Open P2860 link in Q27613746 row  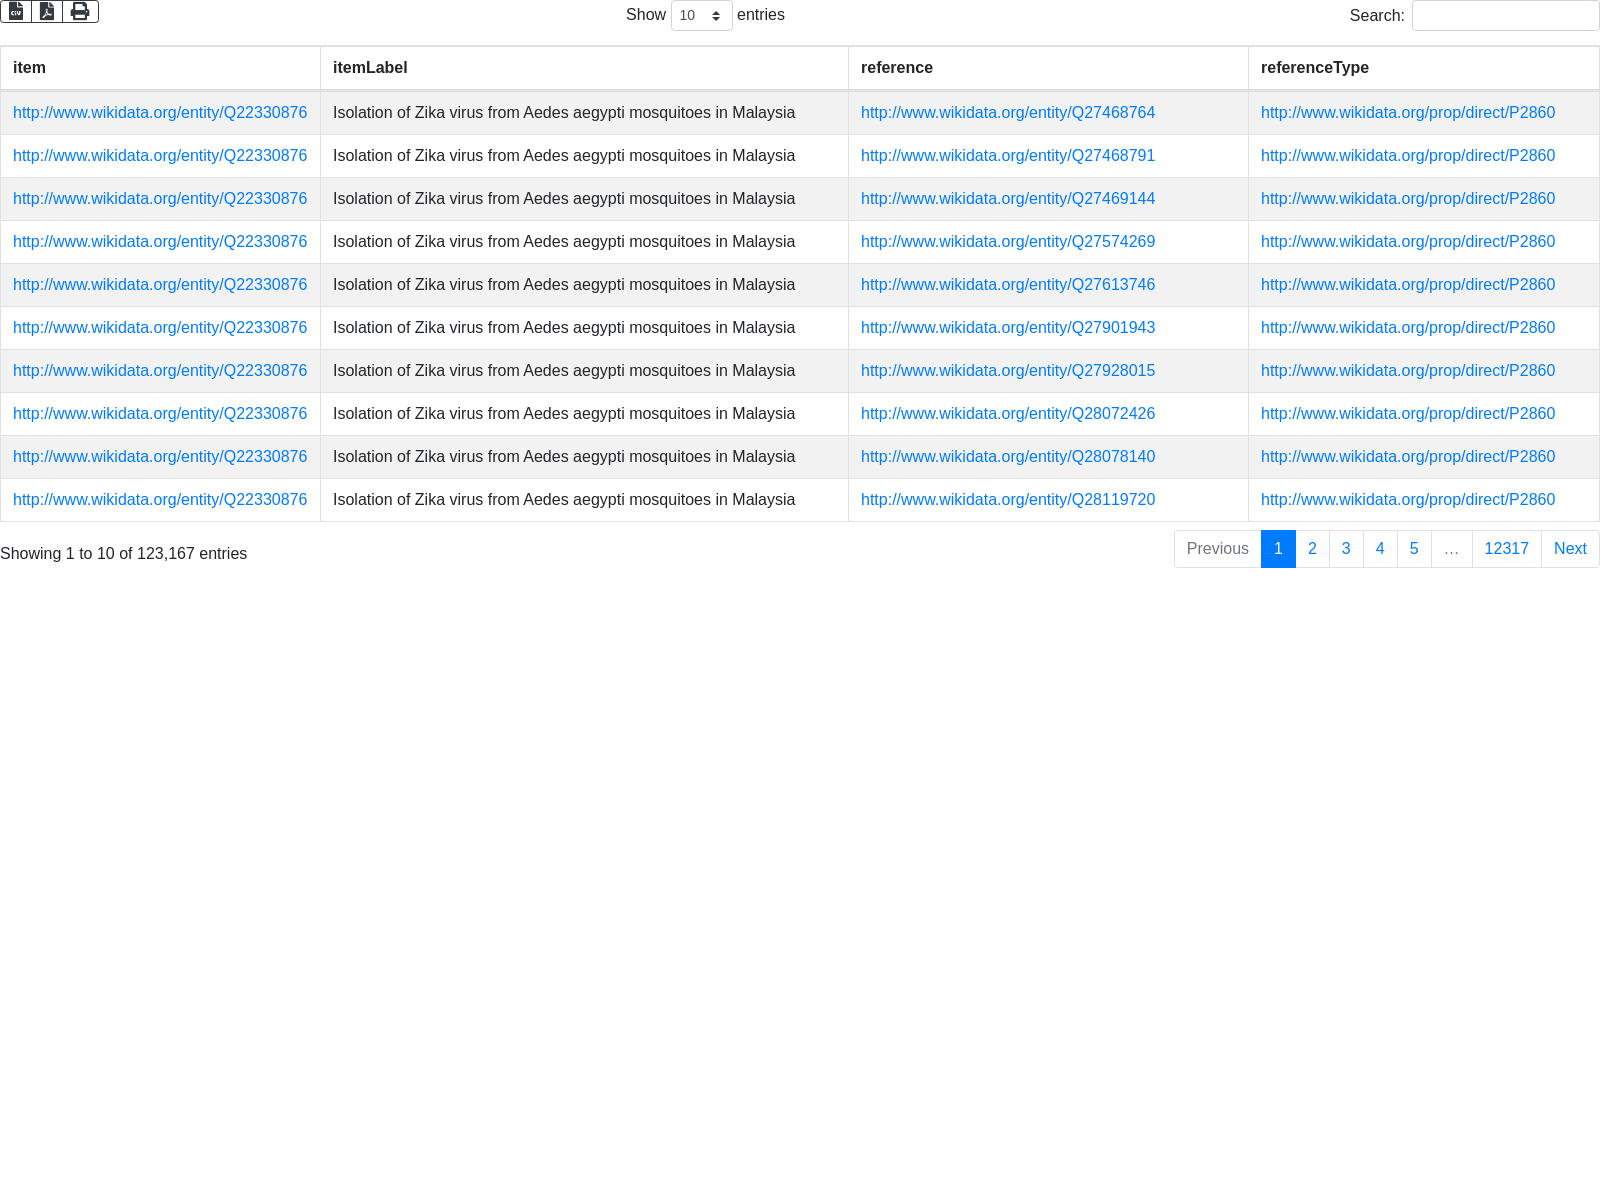click(1408, 285)
